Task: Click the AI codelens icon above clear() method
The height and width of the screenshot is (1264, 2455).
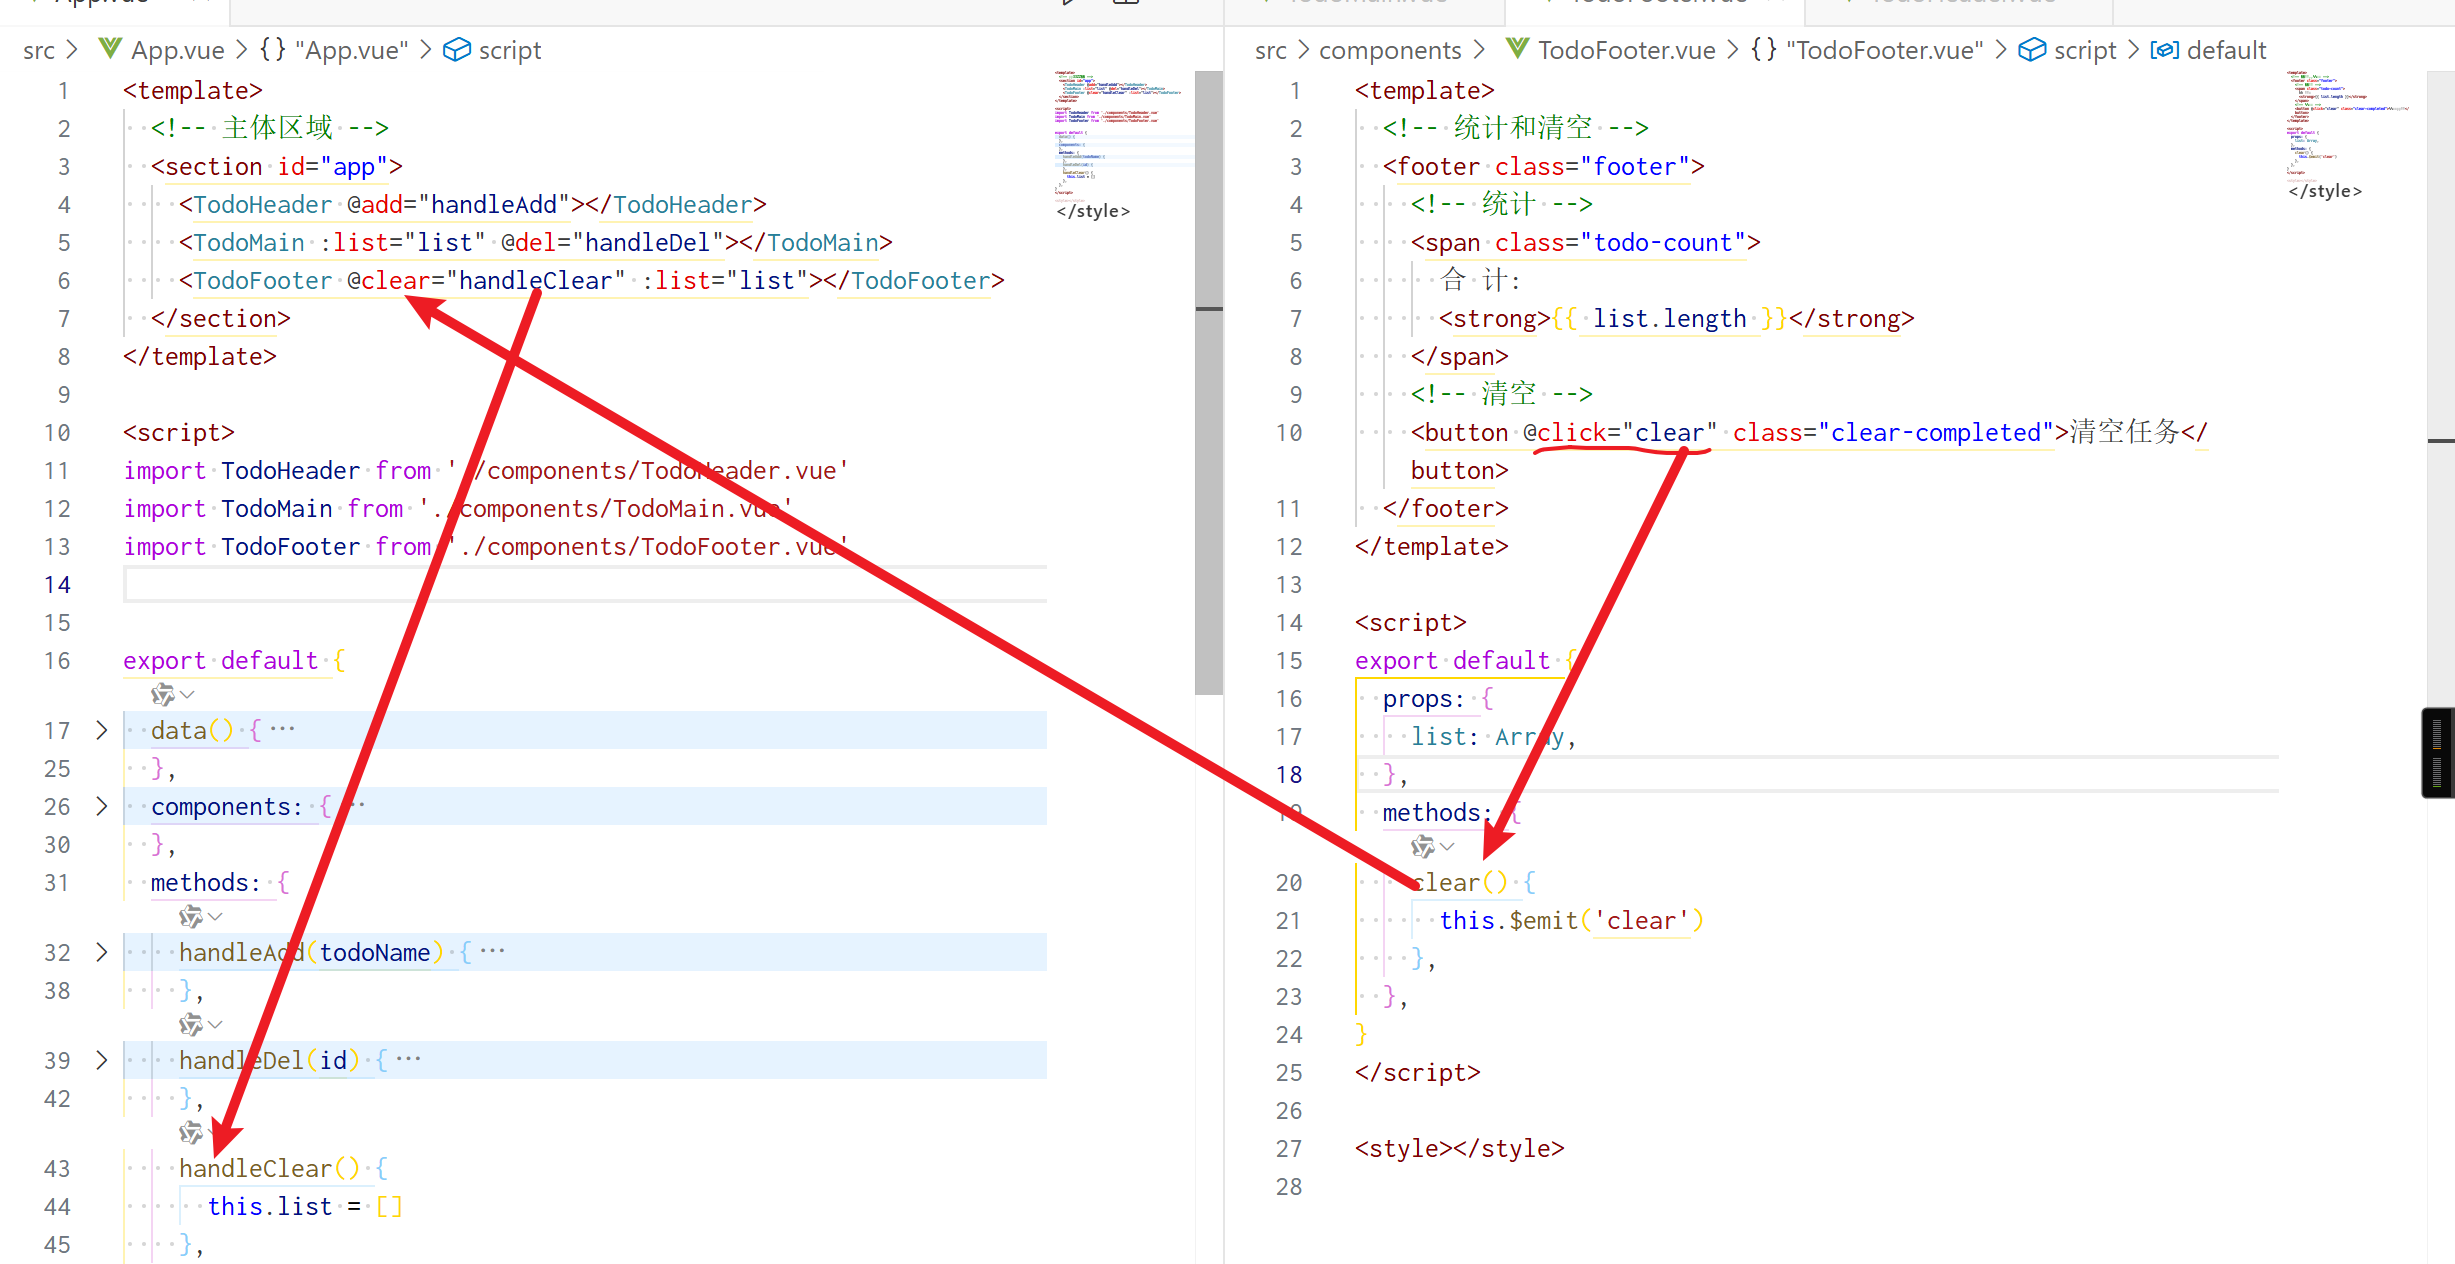Action: (1422, 847)
